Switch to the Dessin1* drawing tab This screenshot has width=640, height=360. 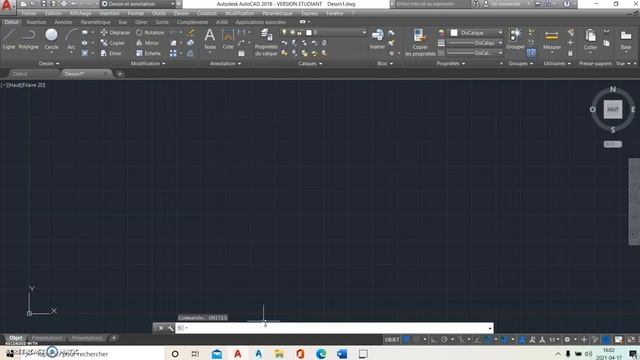(87, 74)
